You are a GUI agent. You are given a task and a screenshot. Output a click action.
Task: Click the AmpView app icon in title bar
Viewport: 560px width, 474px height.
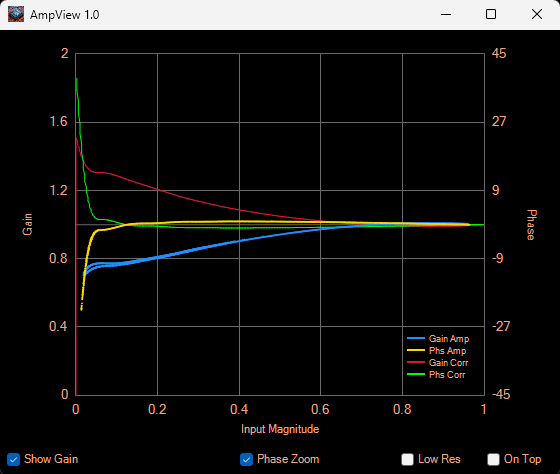point(16,15)
